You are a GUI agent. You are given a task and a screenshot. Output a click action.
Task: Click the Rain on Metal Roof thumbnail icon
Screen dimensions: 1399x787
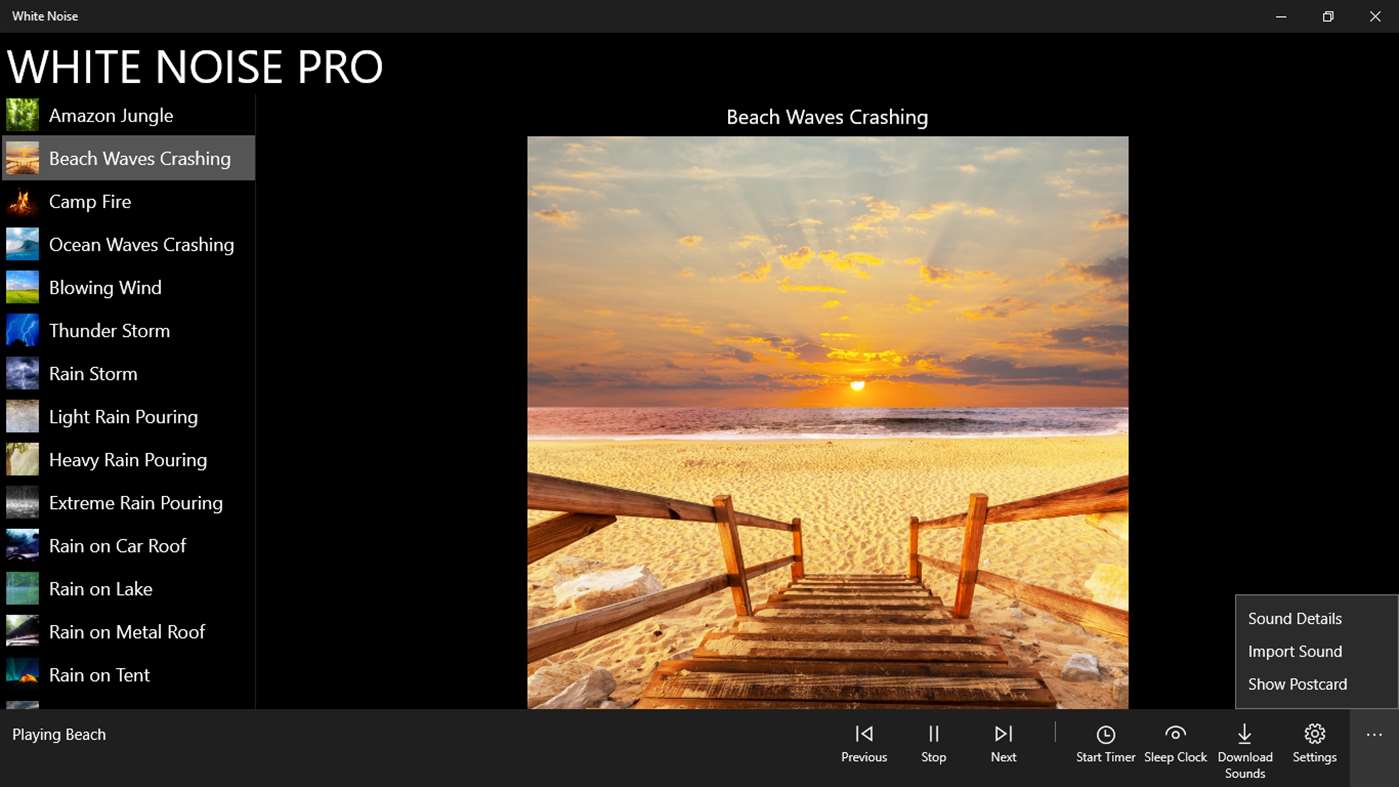(22, 631)
